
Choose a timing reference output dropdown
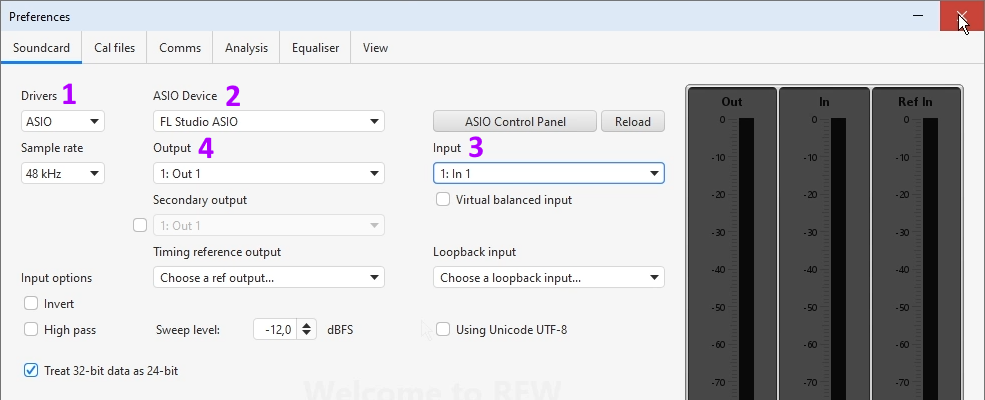coord(268,278)
